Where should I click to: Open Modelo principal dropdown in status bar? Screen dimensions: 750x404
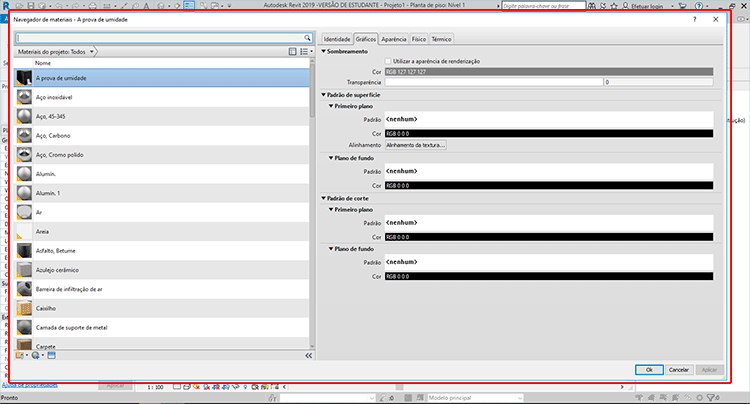coord(475,397)
